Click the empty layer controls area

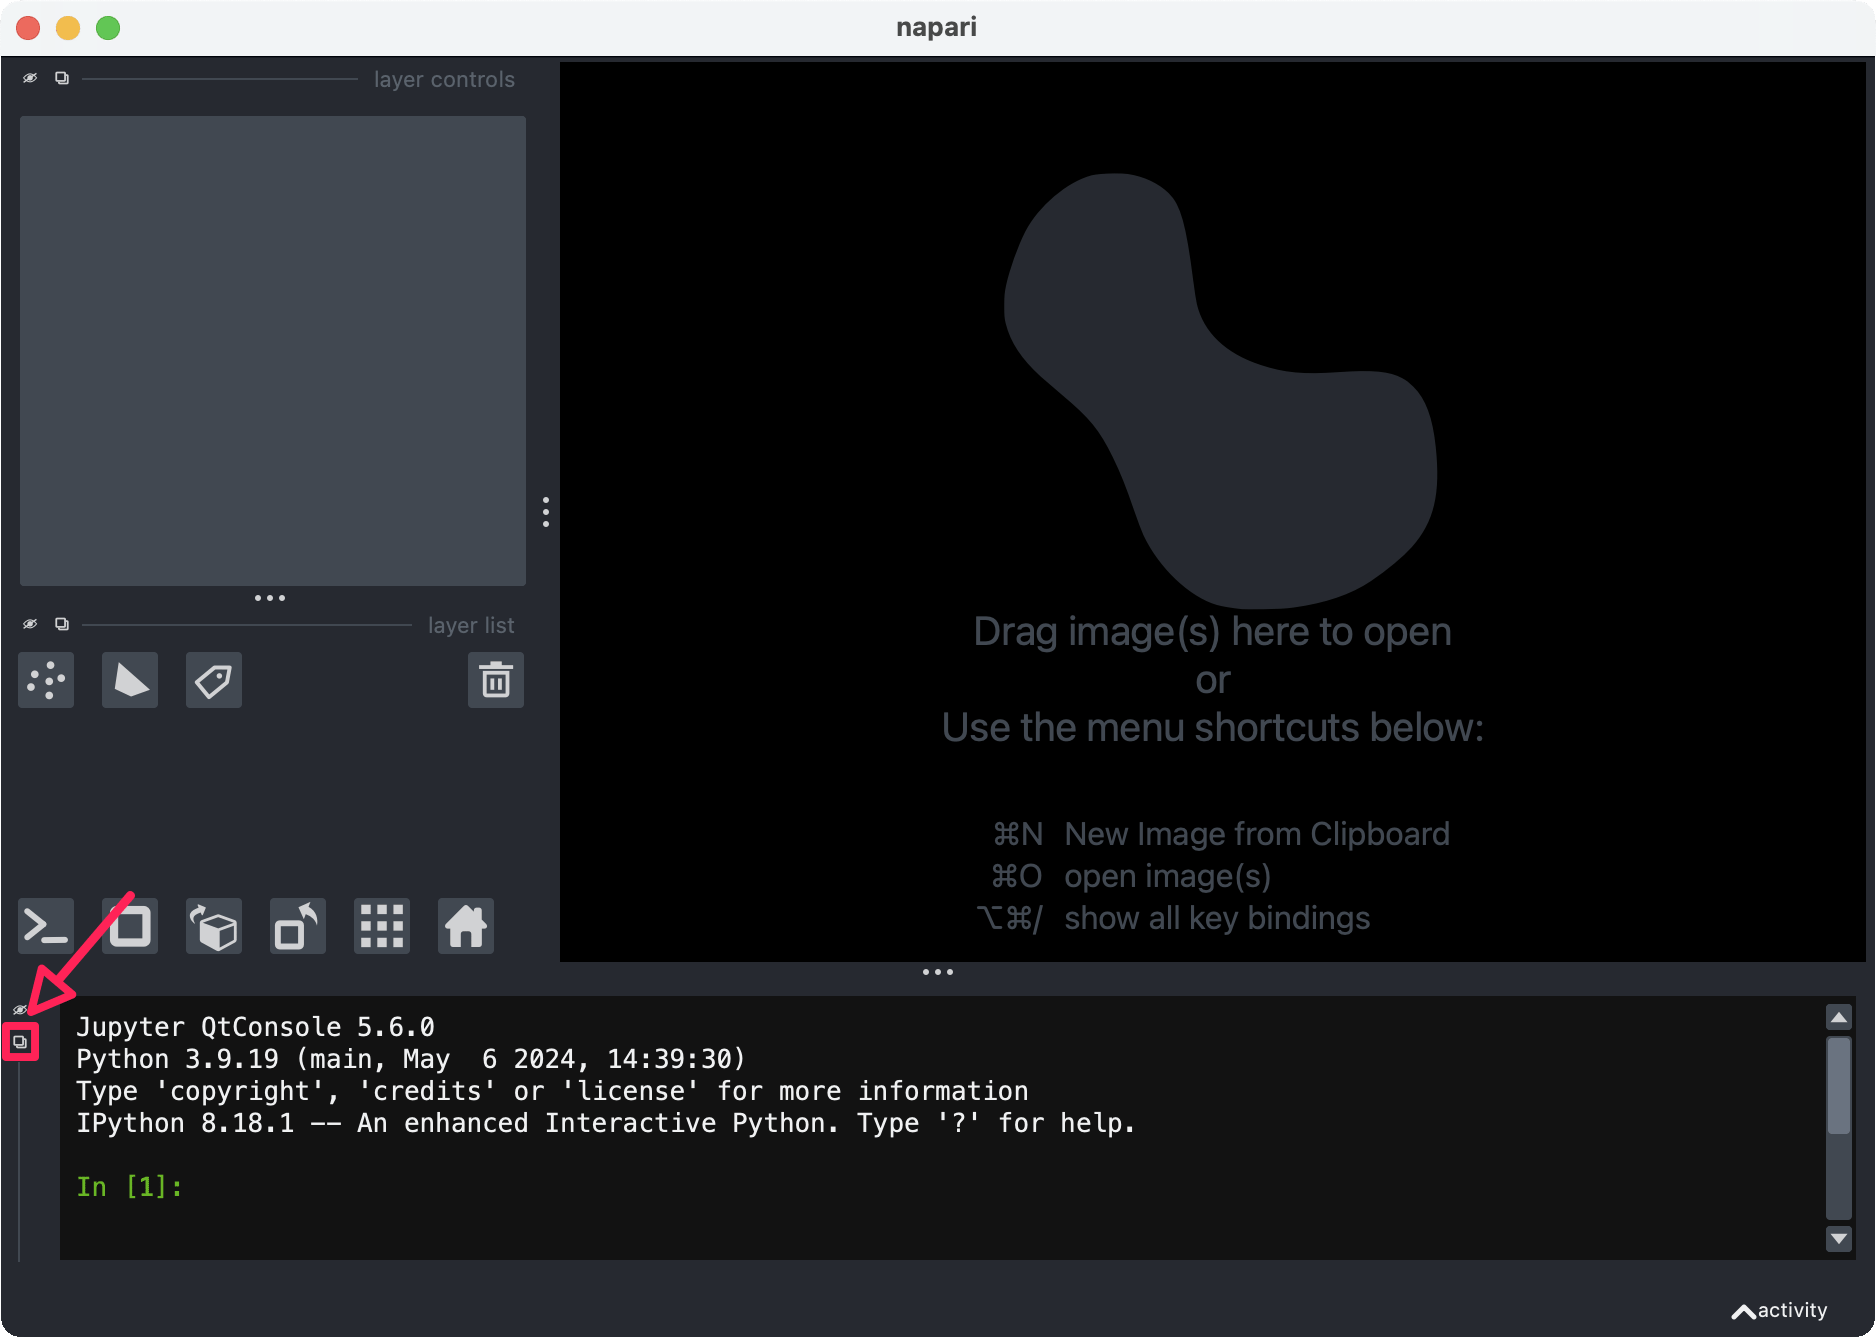point(273,351)
